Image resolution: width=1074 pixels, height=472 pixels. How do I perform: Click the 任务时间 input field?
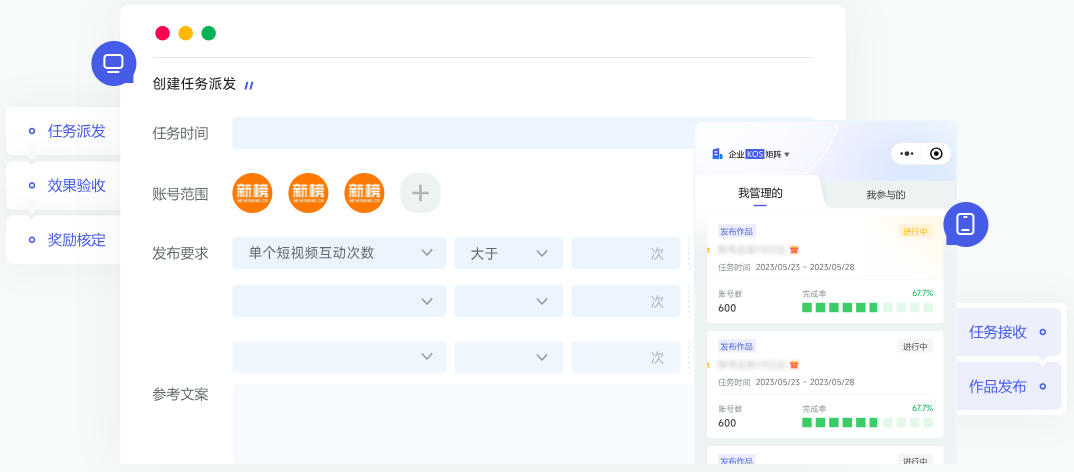click(462, 133)
